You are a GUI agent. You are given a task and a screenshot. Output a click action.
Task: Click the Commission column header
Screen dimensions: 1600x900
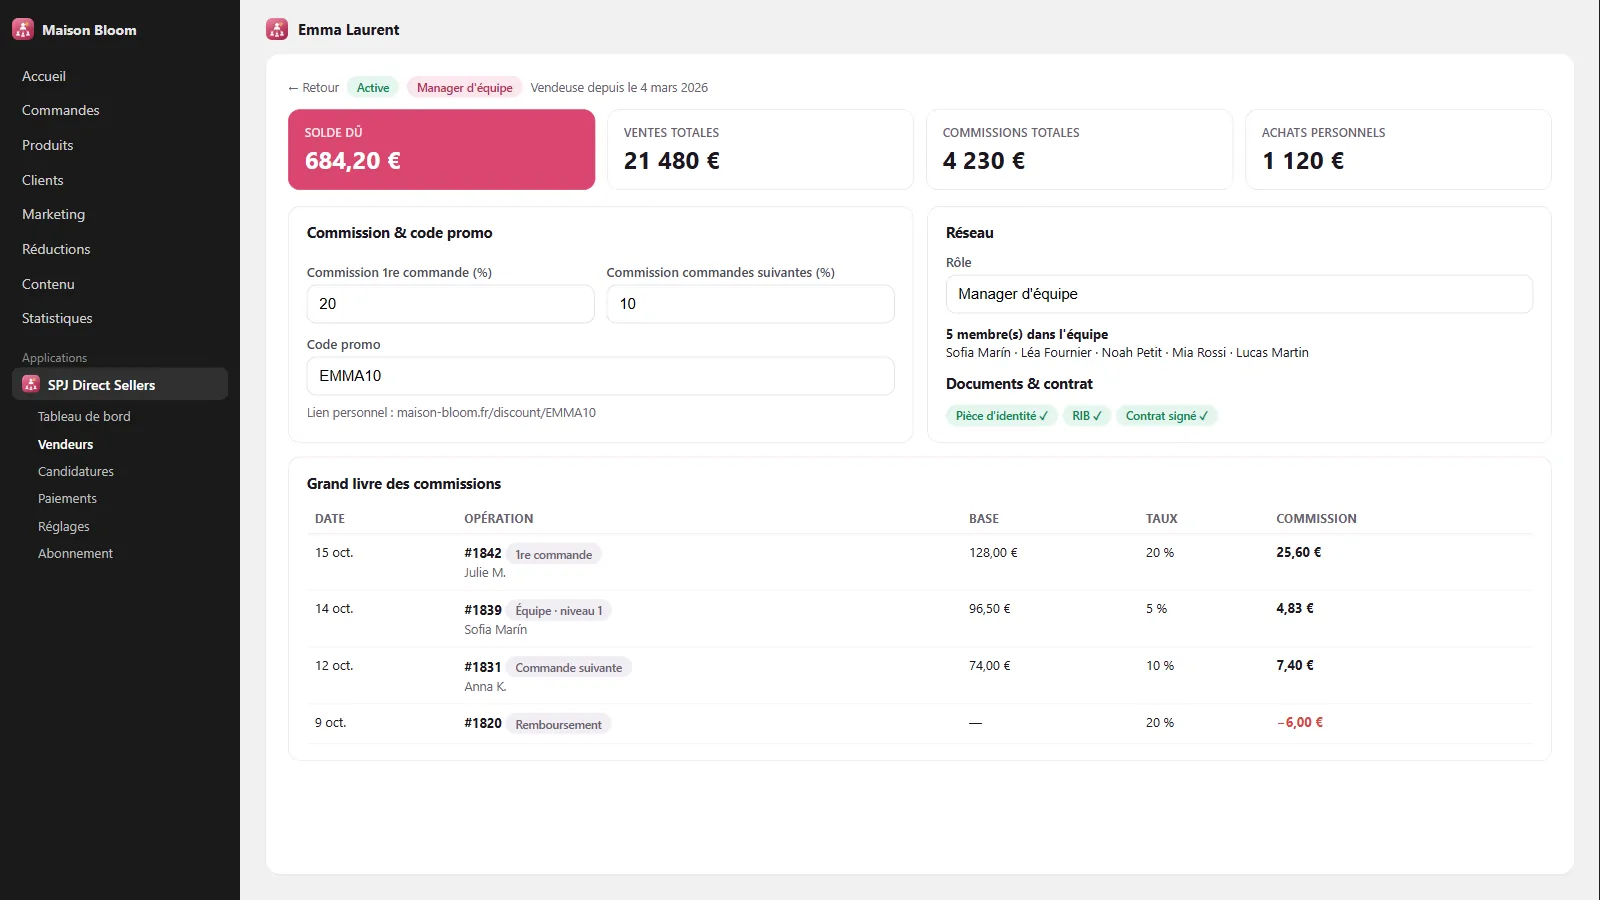click(1316, 518)
